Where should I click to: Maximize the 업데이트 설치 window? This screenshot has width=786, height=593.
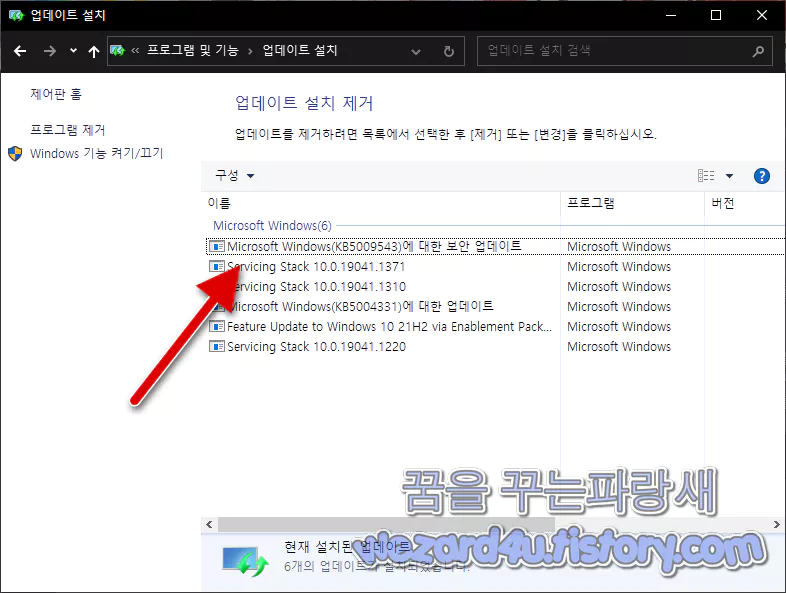point(716,15)
